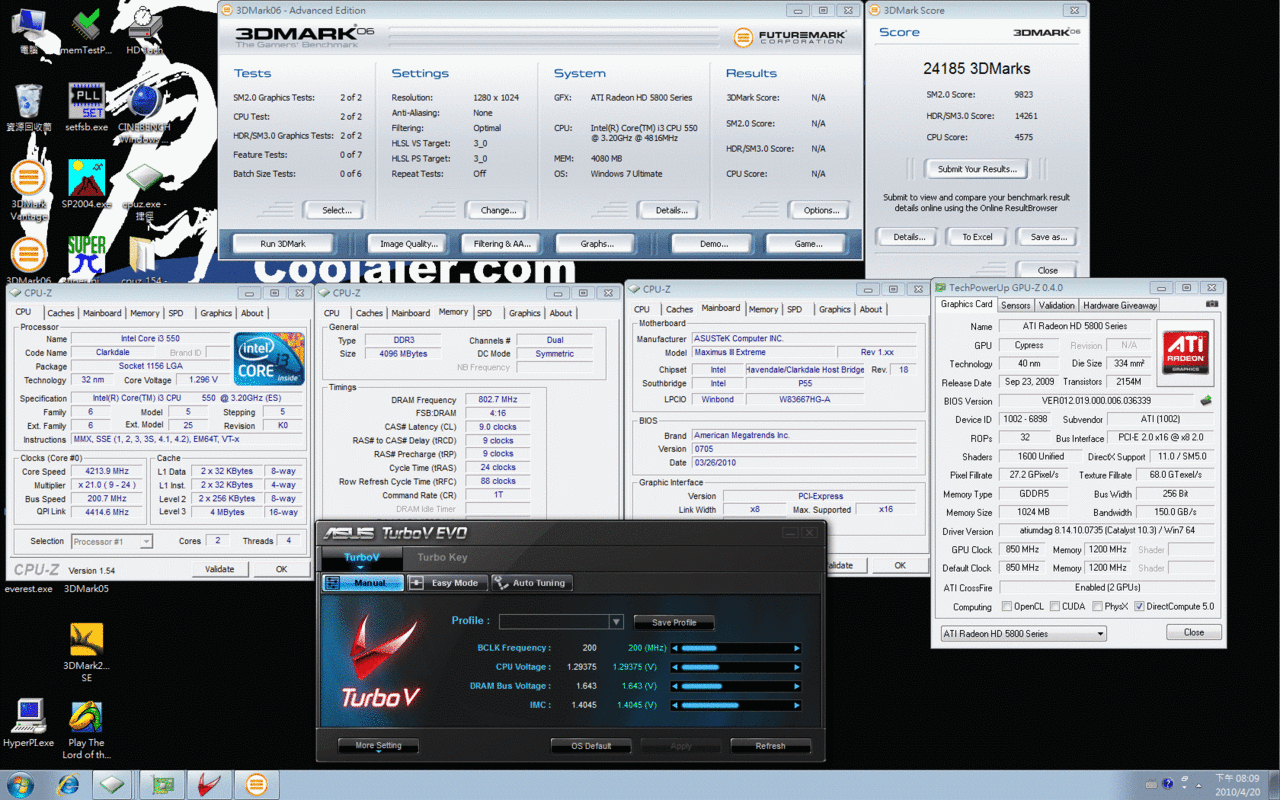Open the cpuz.exe shortcut on desktop
This screenshot has height=800, width=1280.
coord(144,190)
